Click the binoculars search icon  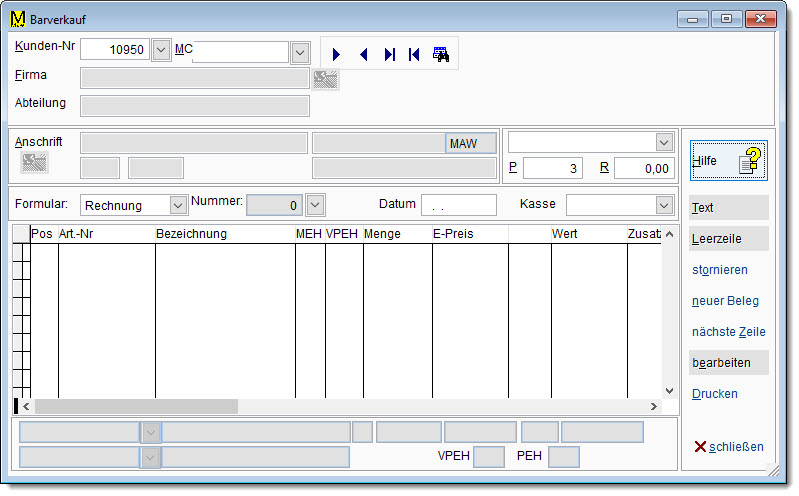441,55
